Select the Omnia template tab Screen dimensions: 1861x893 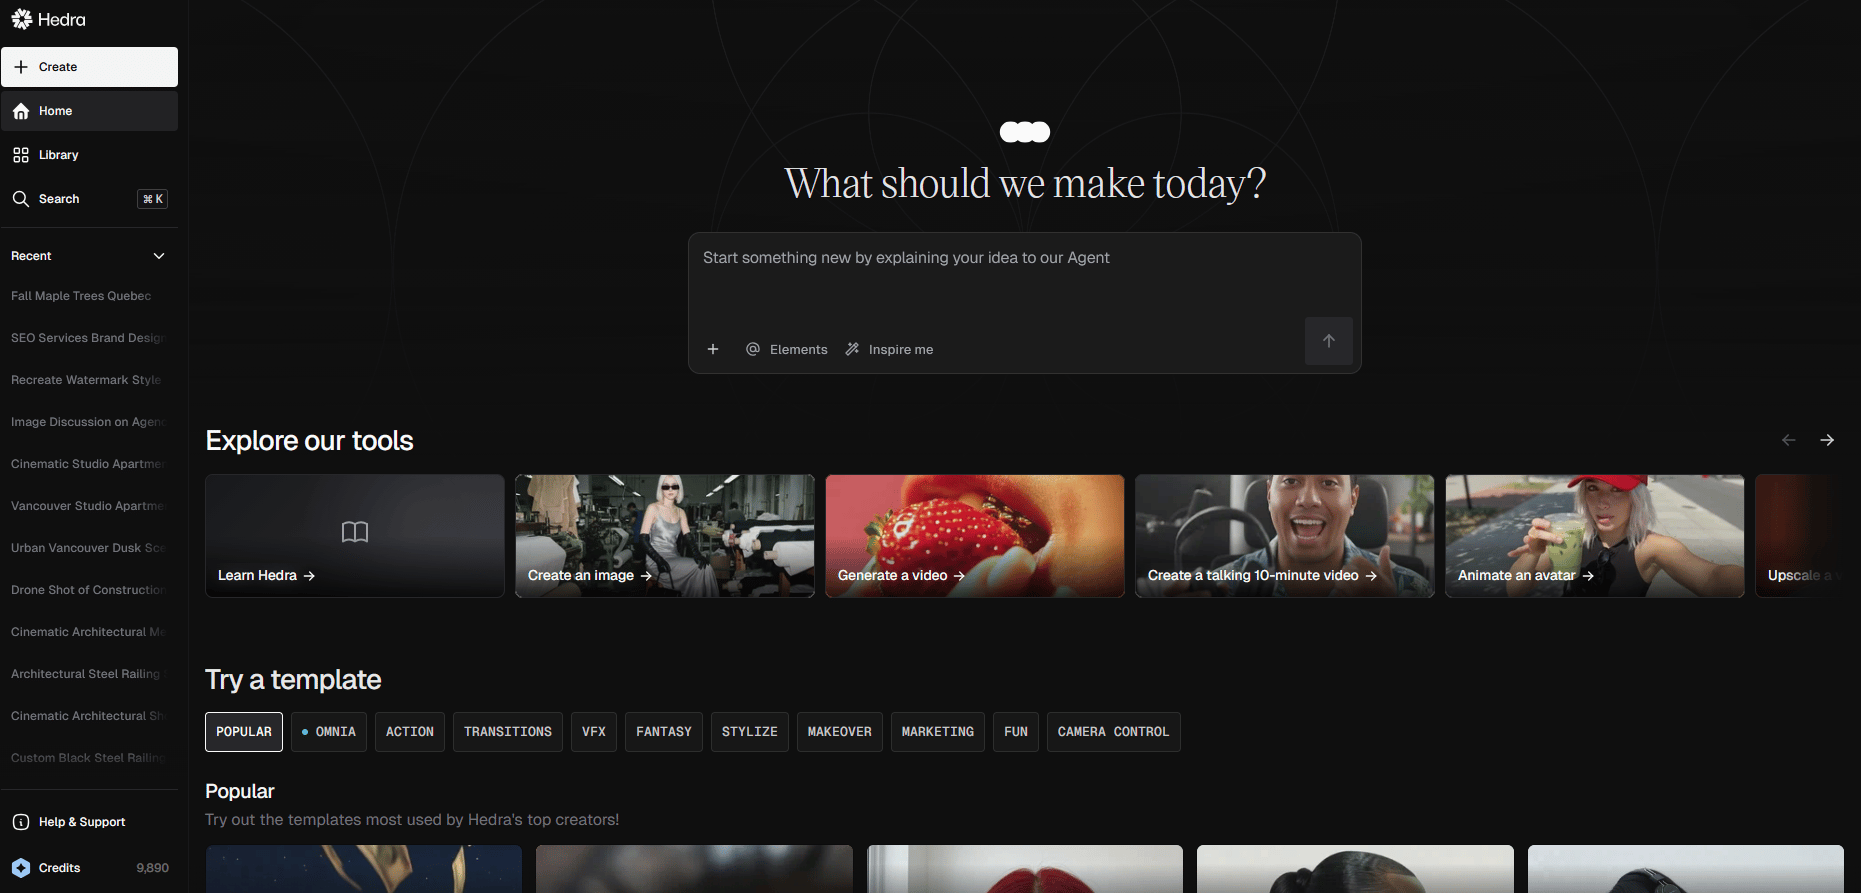[329, 732]
